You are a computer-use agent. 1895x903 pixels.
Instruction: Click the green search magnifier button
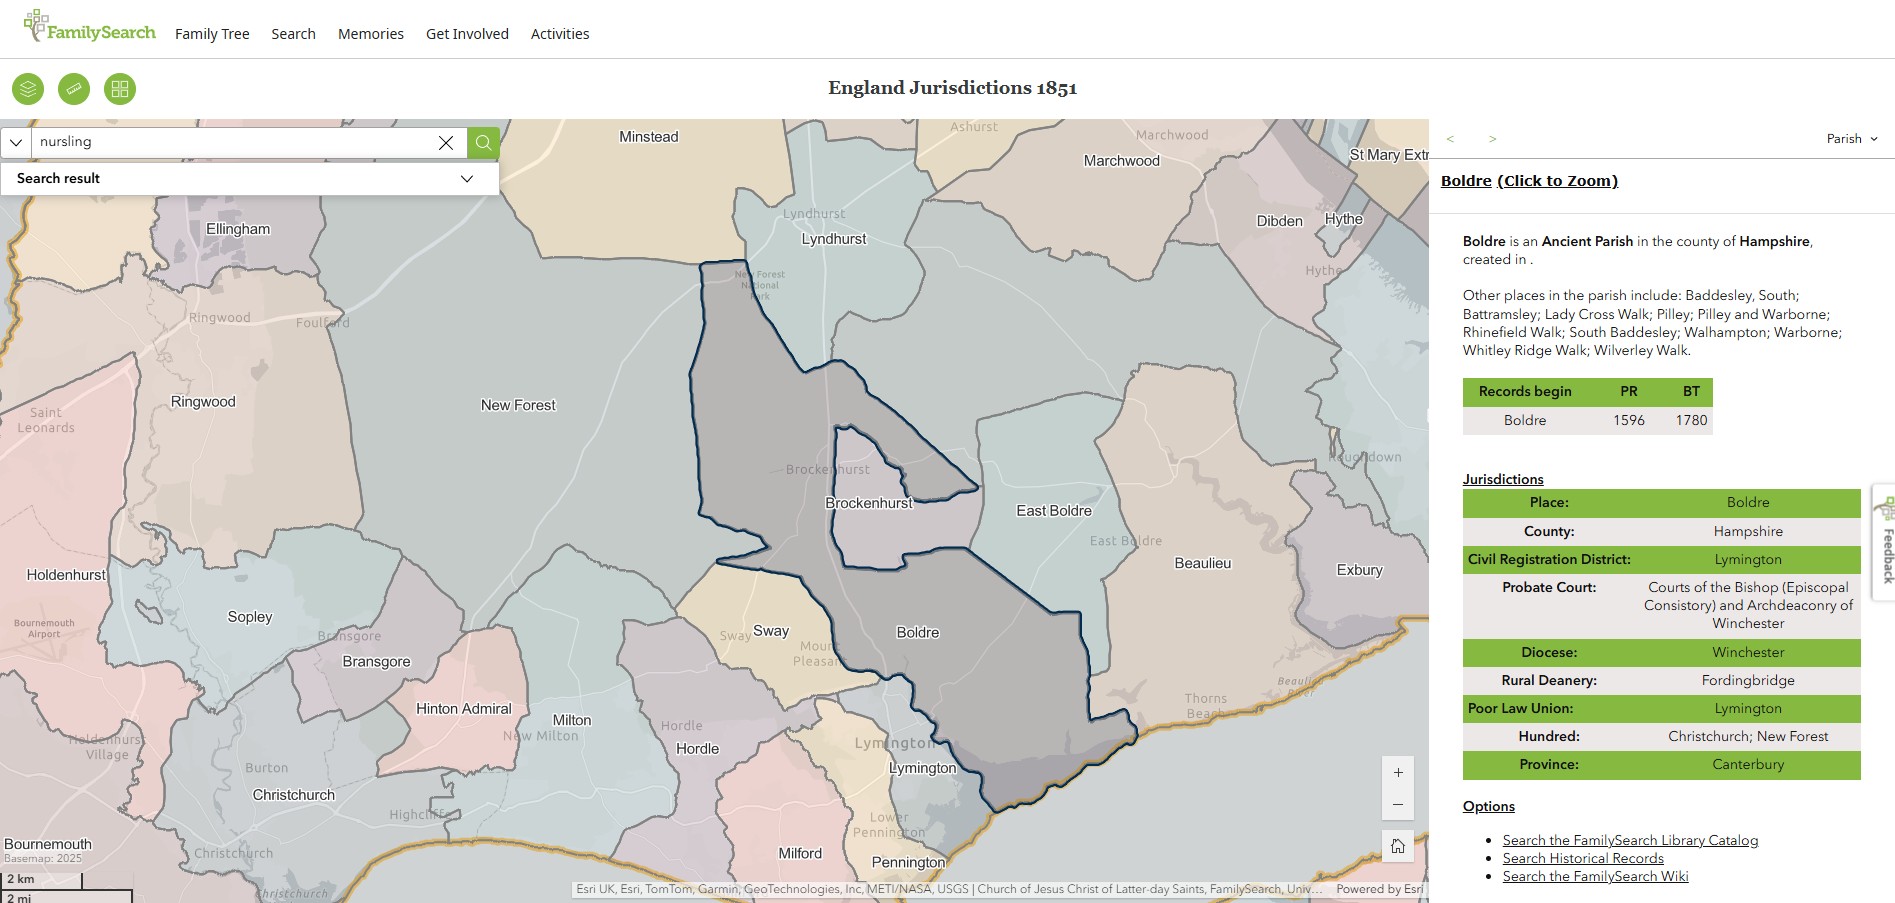click(483, 143)
